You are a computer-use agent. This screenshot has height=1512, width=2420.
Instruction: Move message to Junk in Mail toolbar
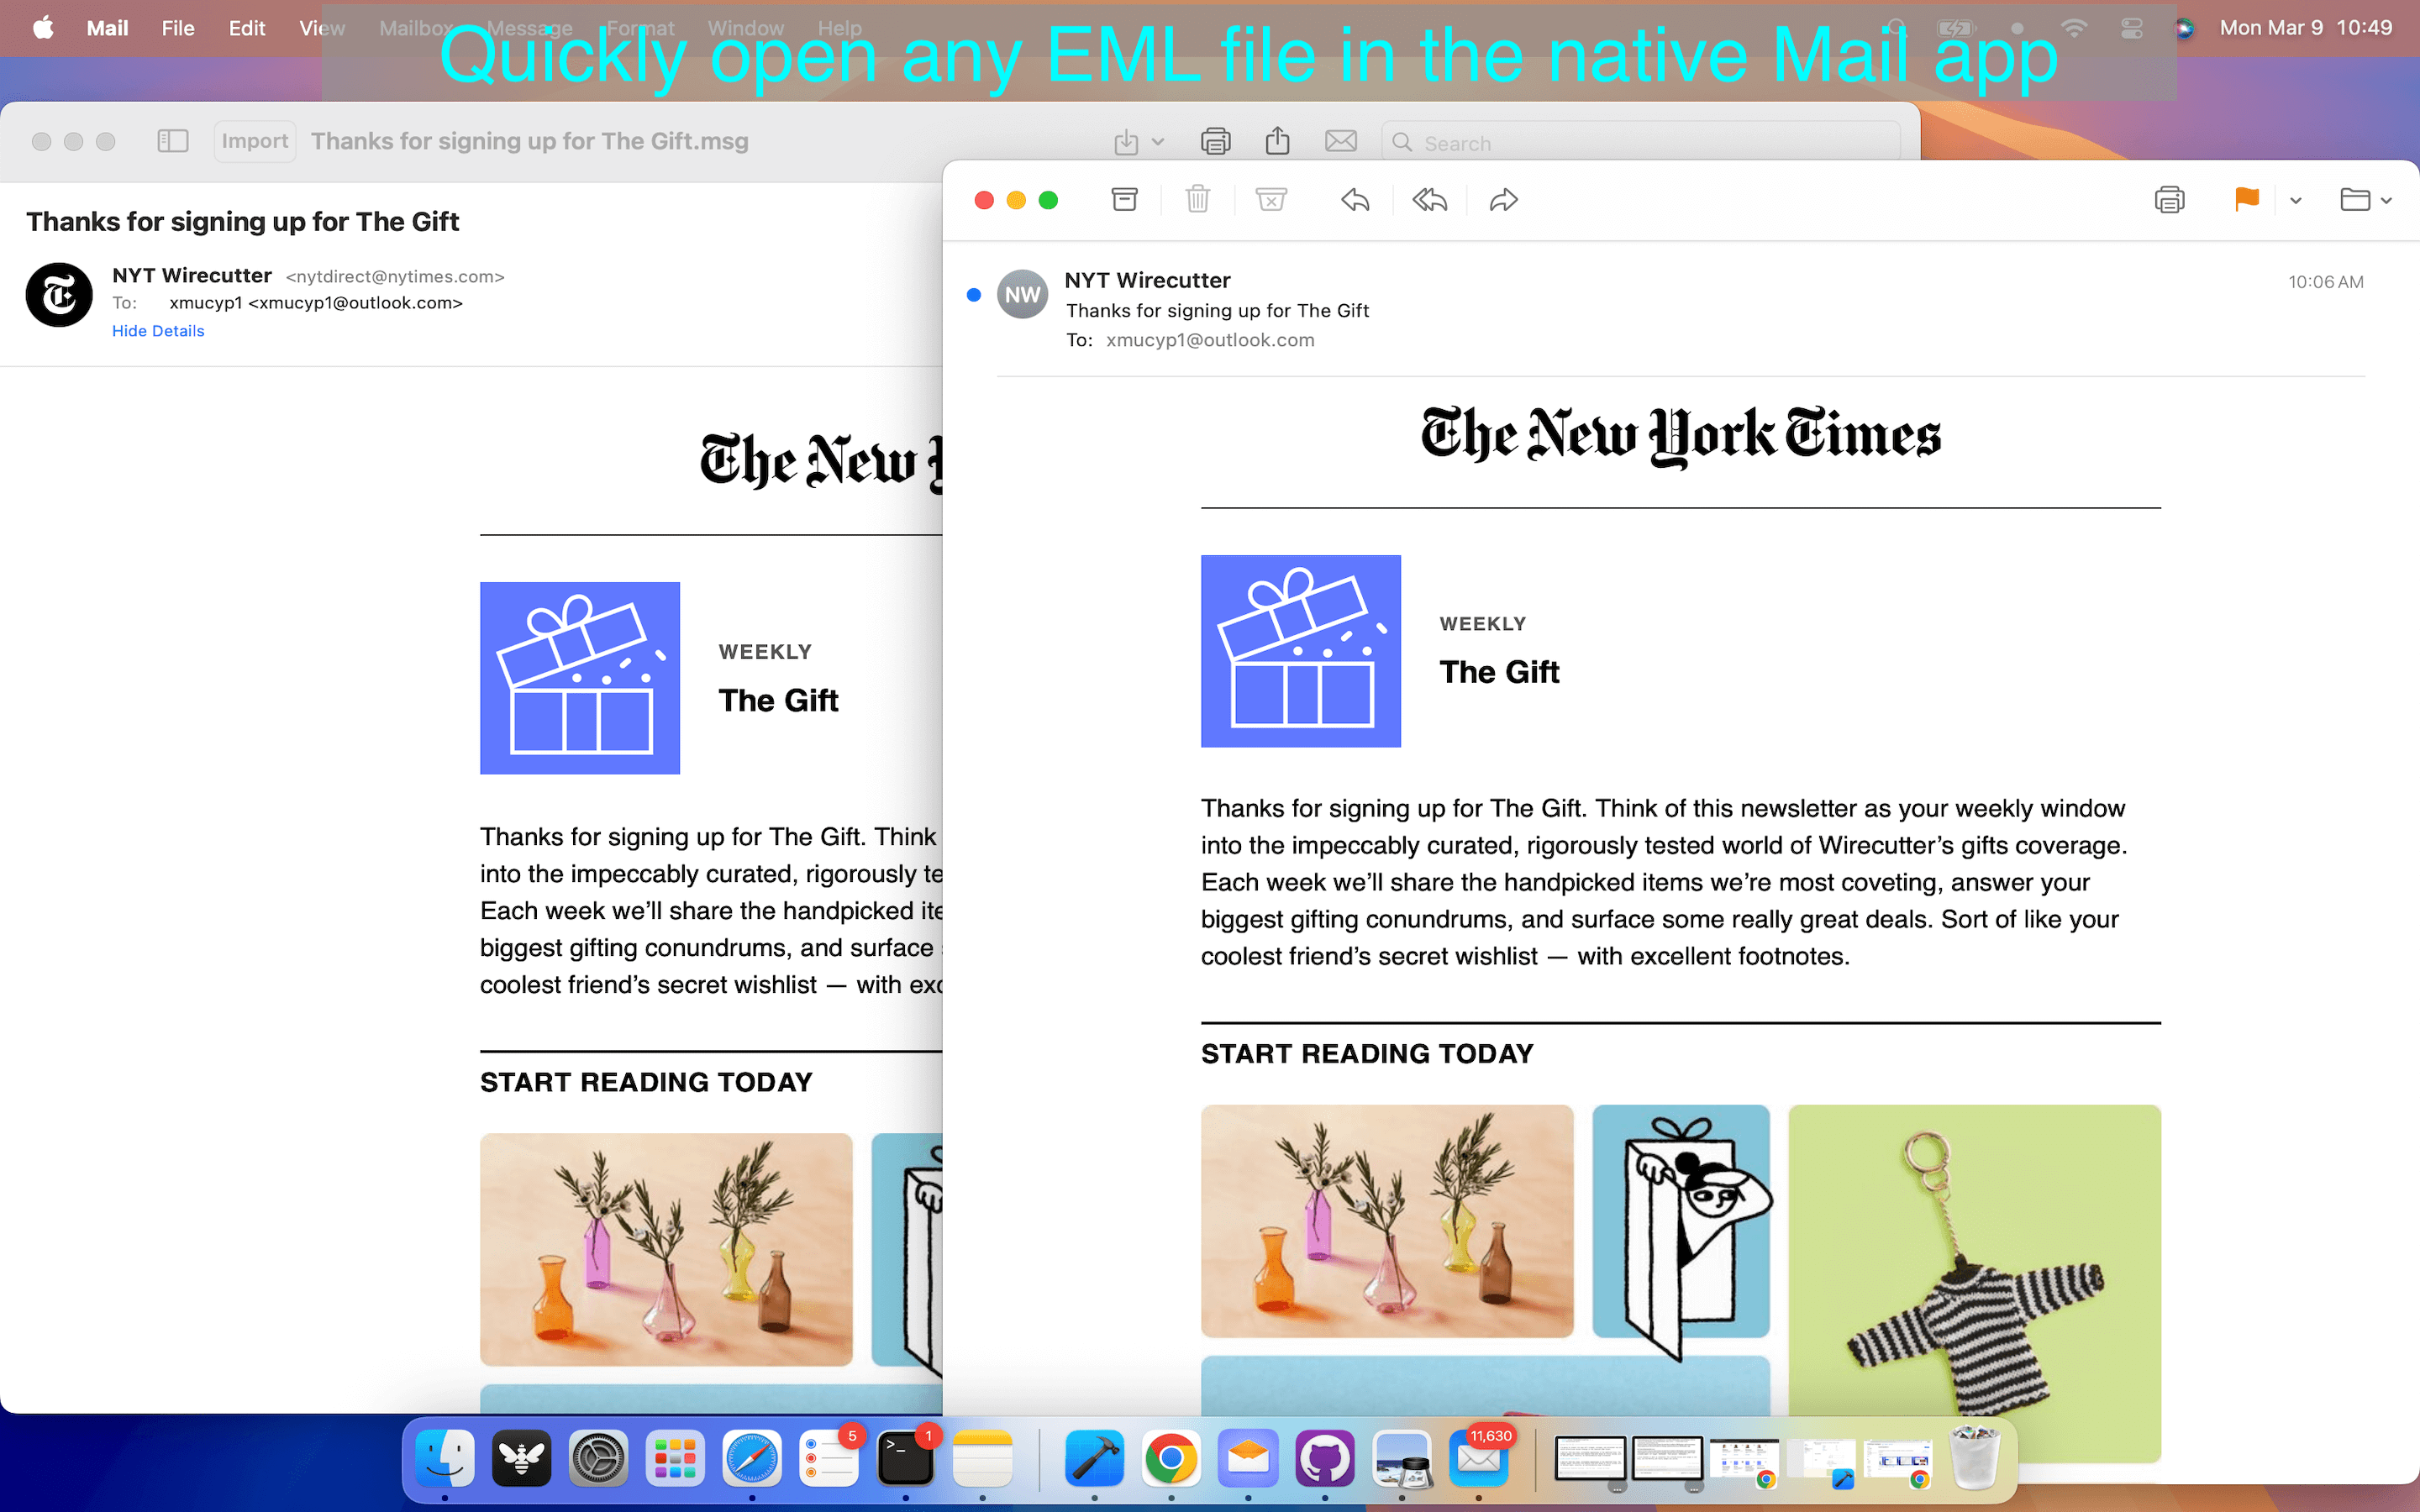[x=1271, y=200]
